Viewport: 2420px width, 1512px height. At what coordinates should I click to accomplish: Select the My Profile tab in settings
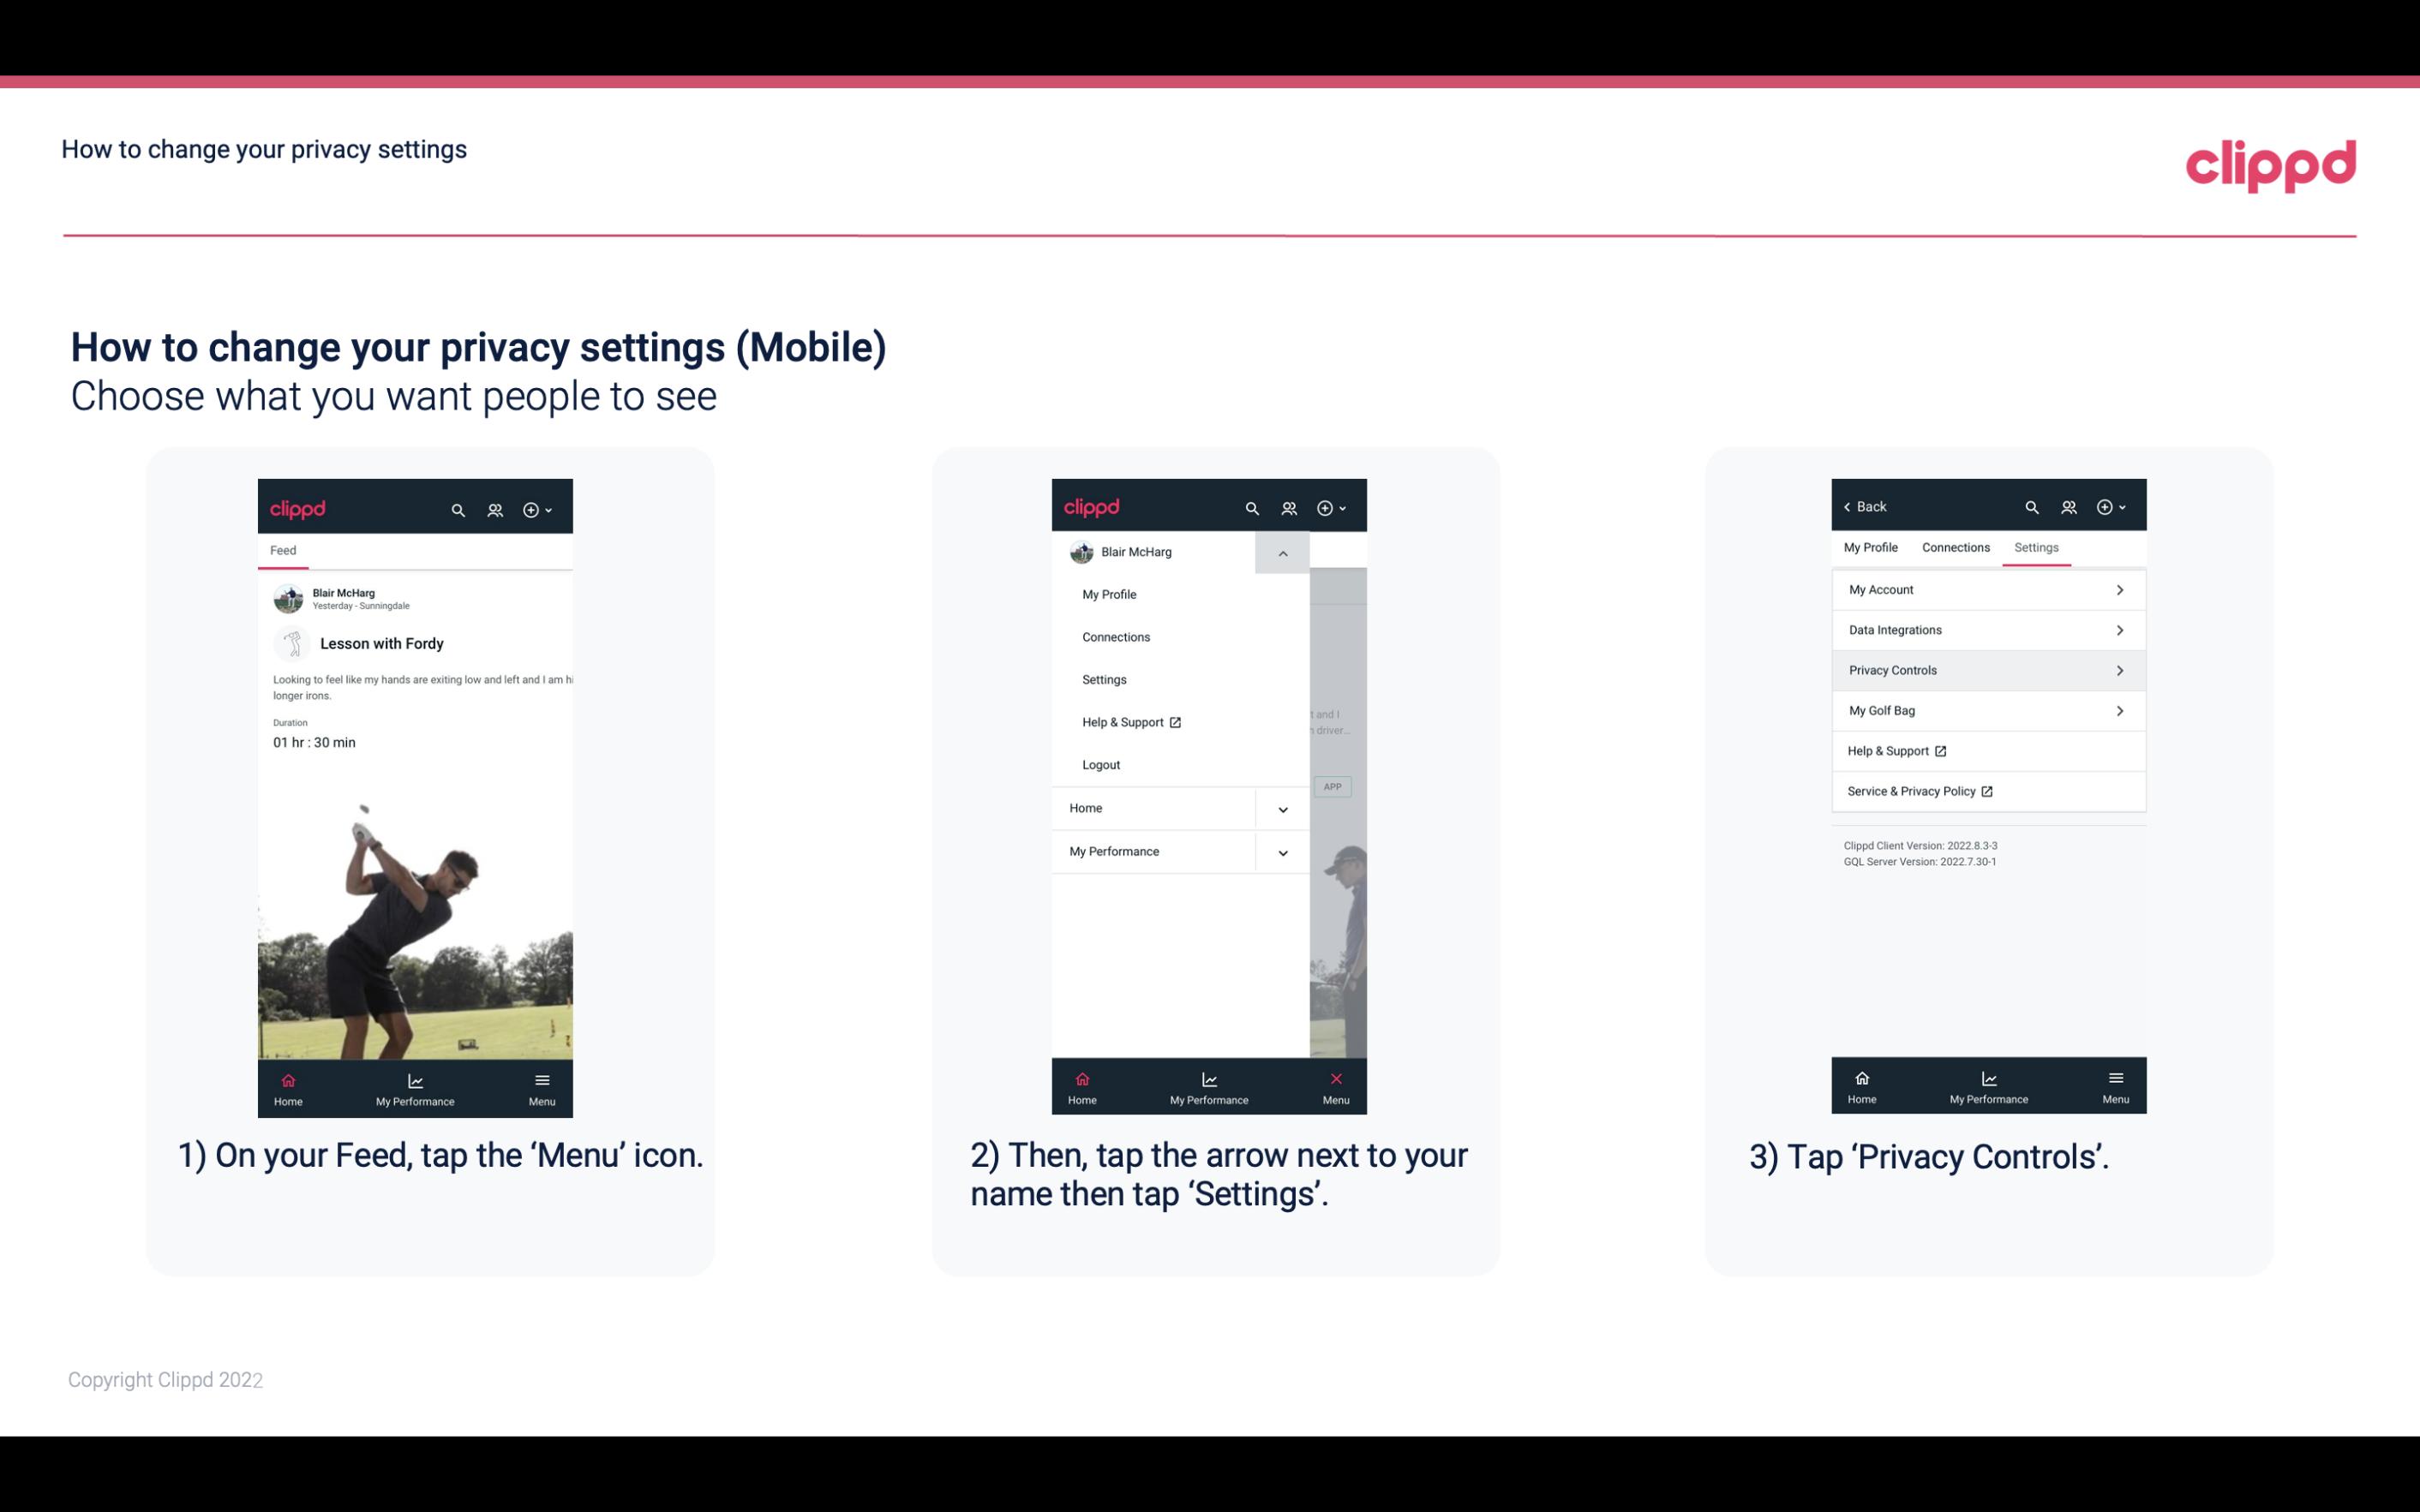(1873, 547)
